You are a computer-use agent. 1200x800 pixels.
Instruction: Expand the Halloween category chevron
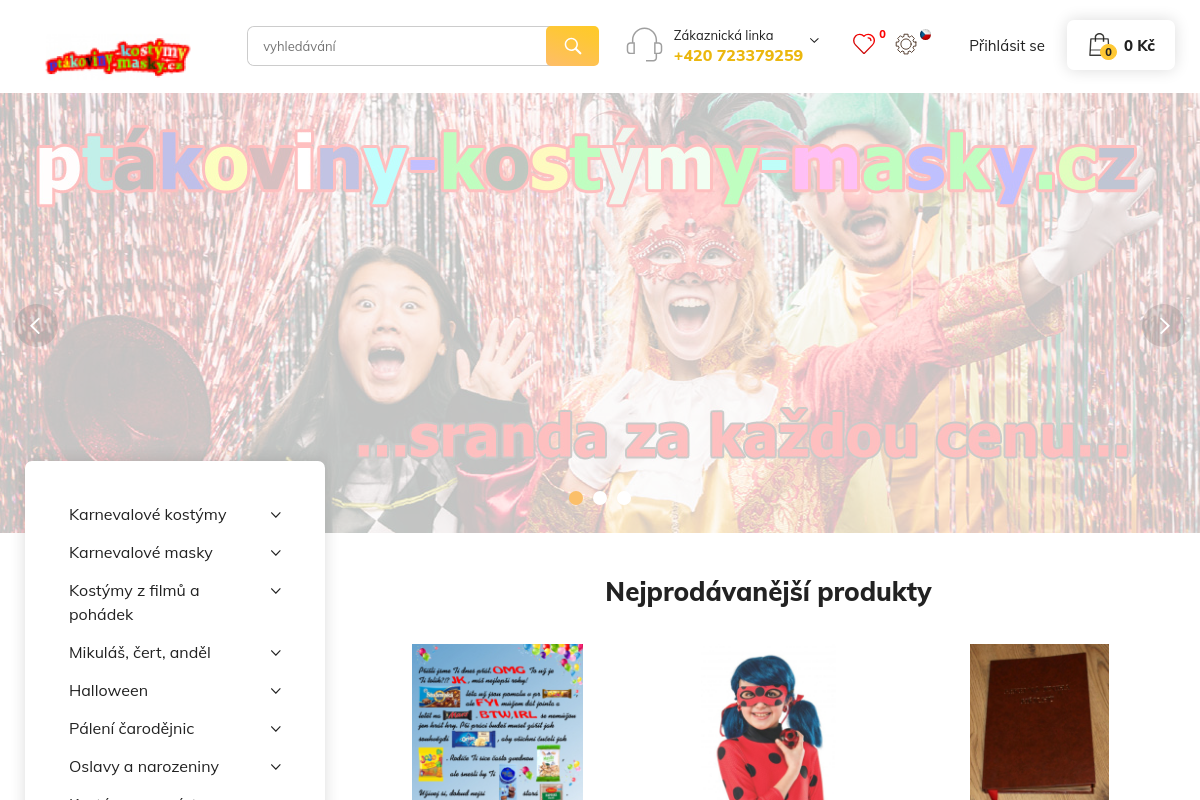click(276, 691)
